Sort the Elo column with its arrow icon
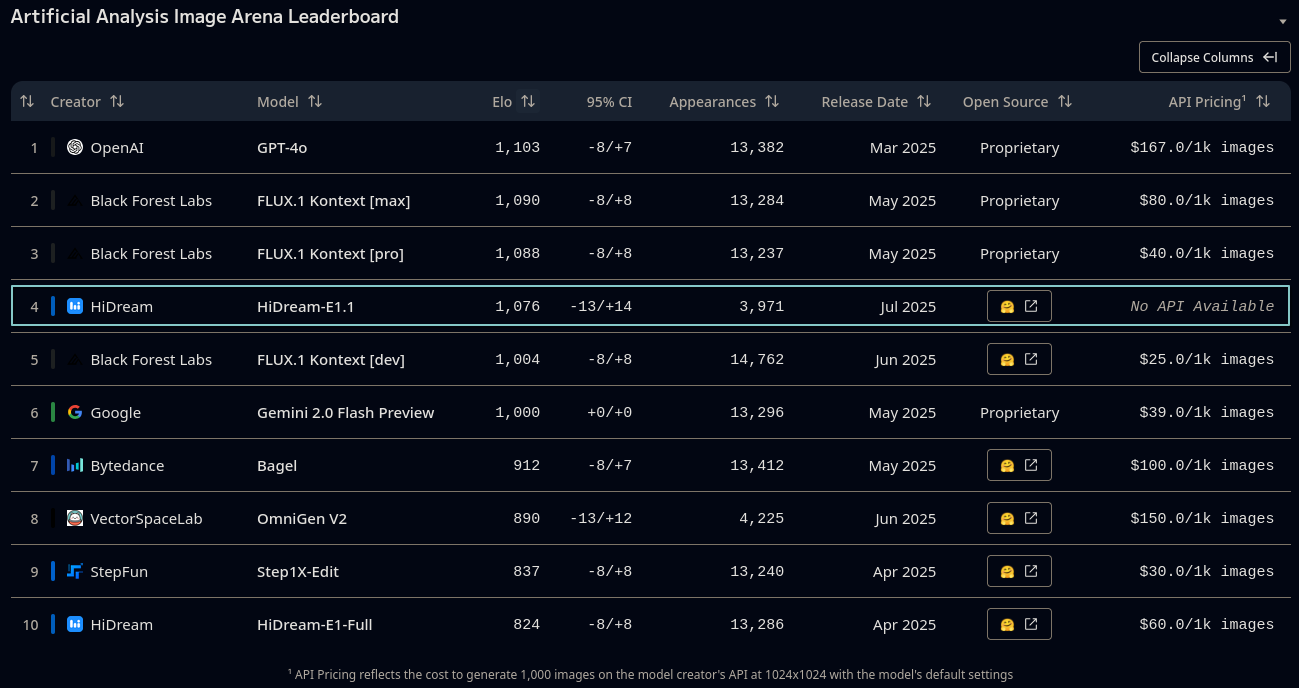This screenshot has height=688, width=1299. click(528, 101)
